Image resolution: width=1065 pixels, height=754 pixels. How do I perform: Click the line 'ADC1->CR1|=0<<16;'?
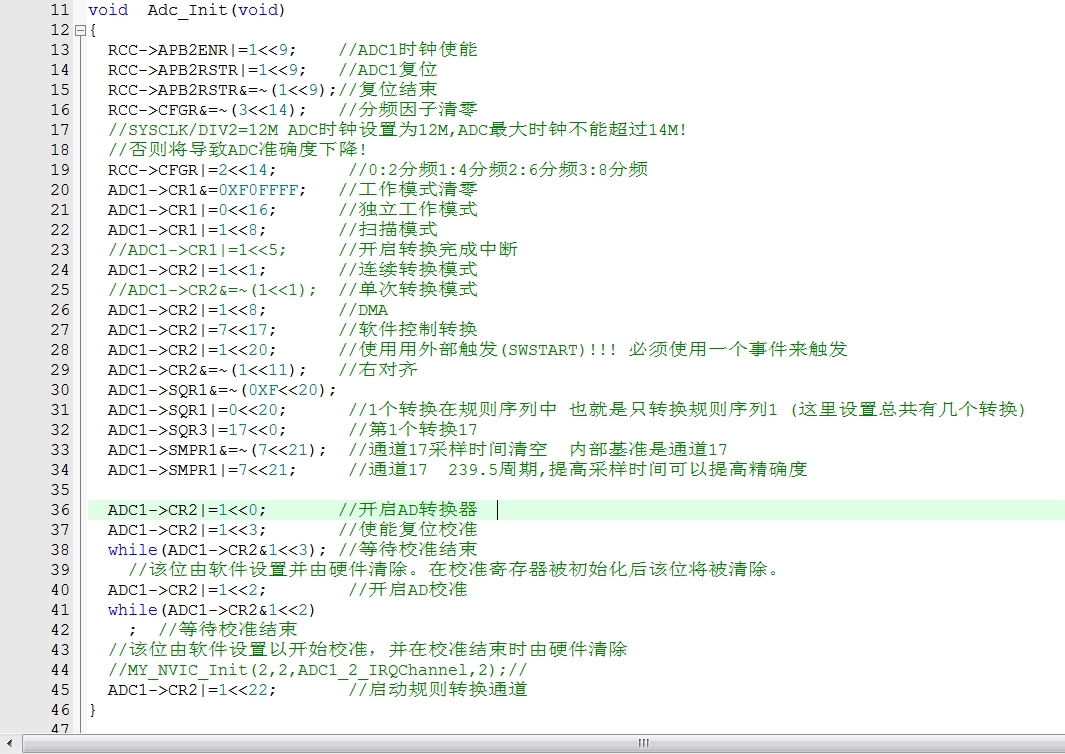point(192,210)
